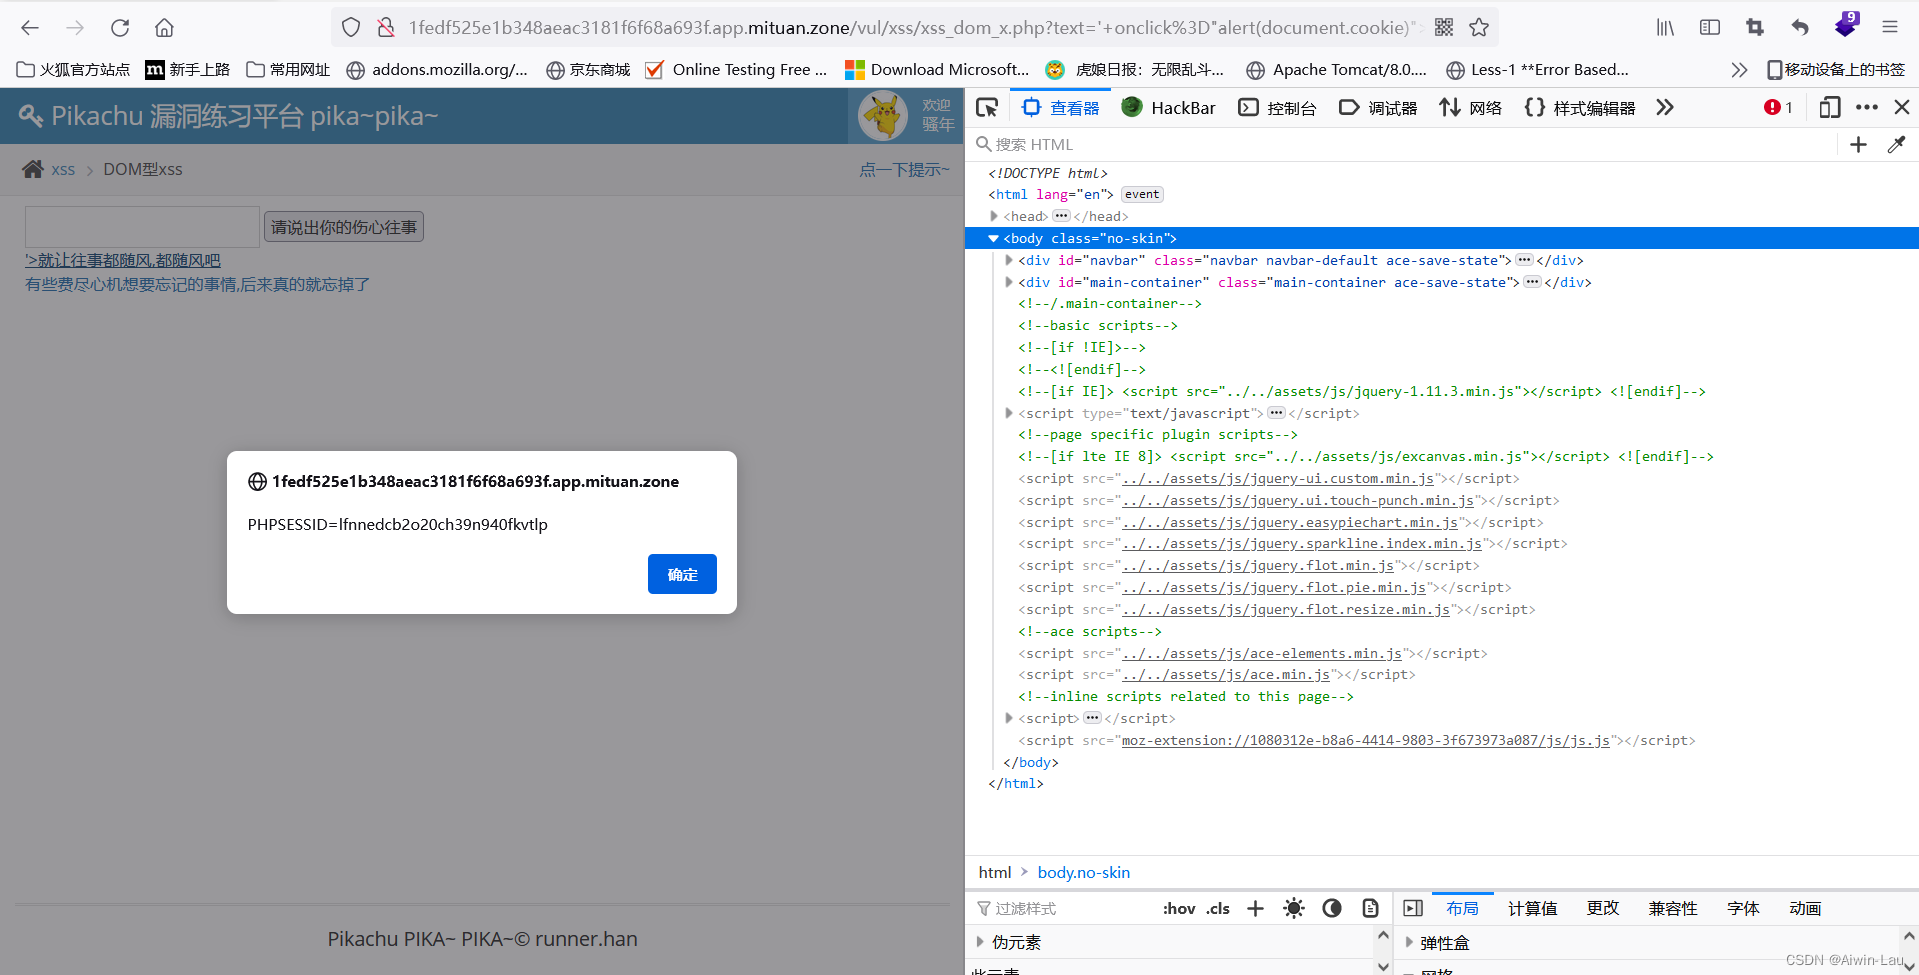This screenshot has height=975, width=1919.
Task: Toggle the three-pane sidebar icon
Action: click(1413, 908)
